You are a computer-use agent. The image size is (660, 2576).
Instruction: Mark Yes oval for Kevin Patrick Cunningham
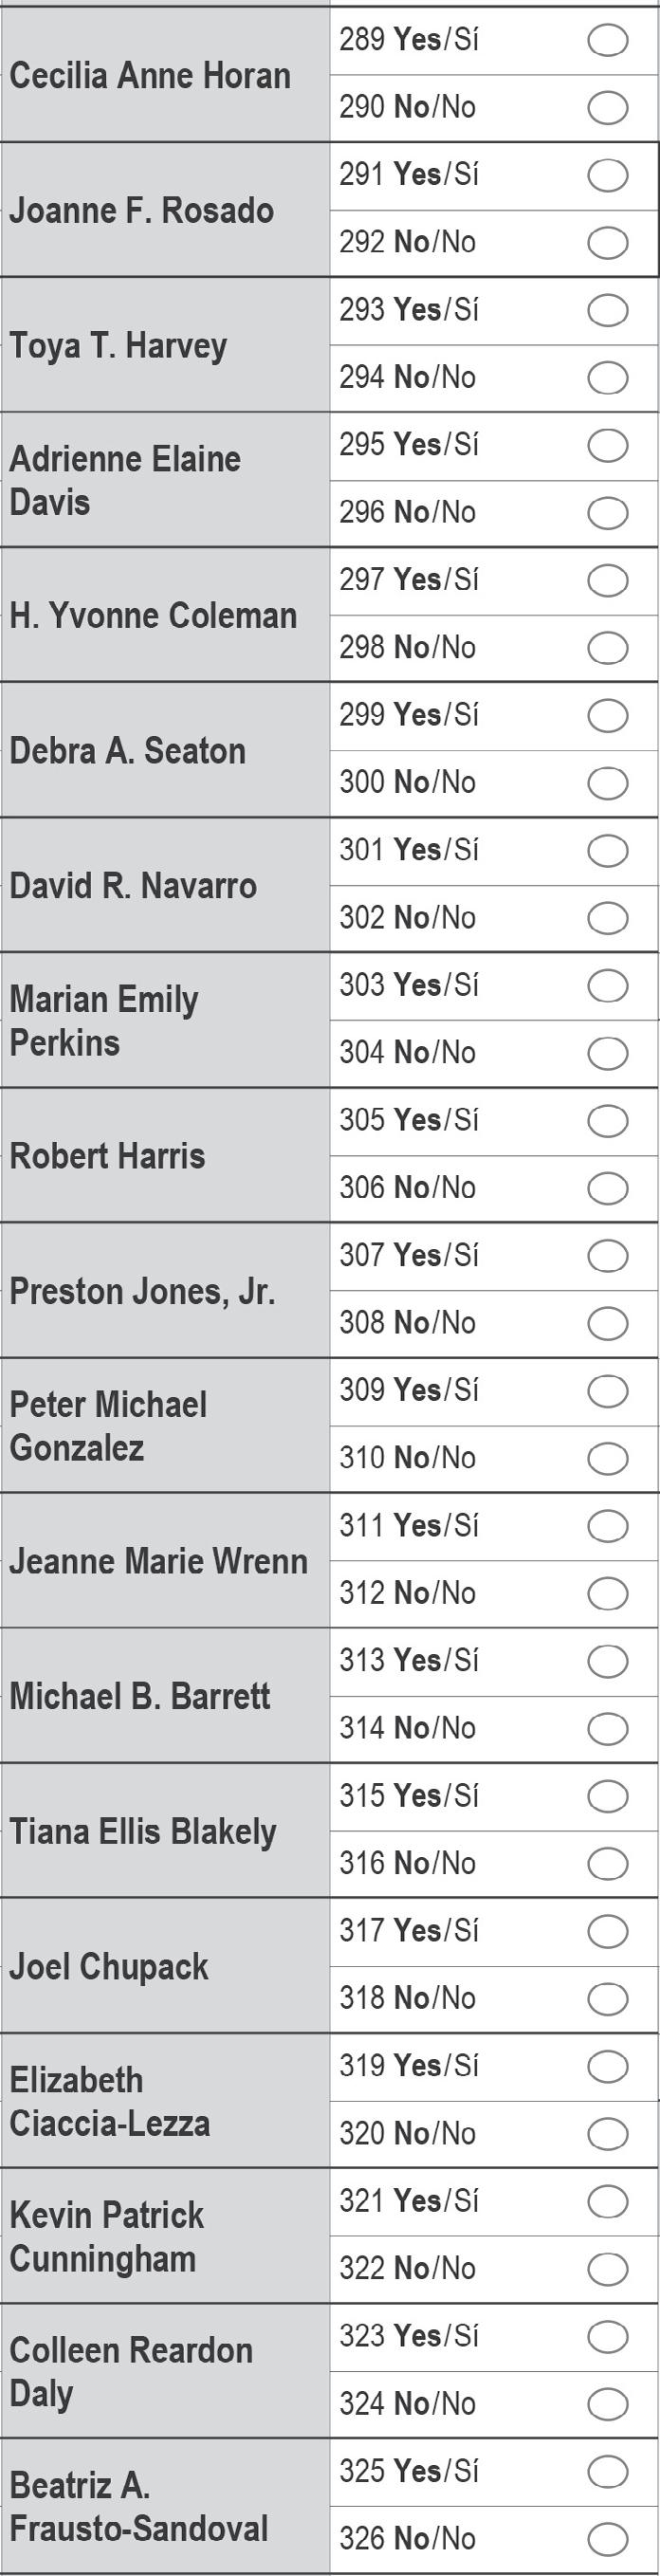(x=607, y=2201)
